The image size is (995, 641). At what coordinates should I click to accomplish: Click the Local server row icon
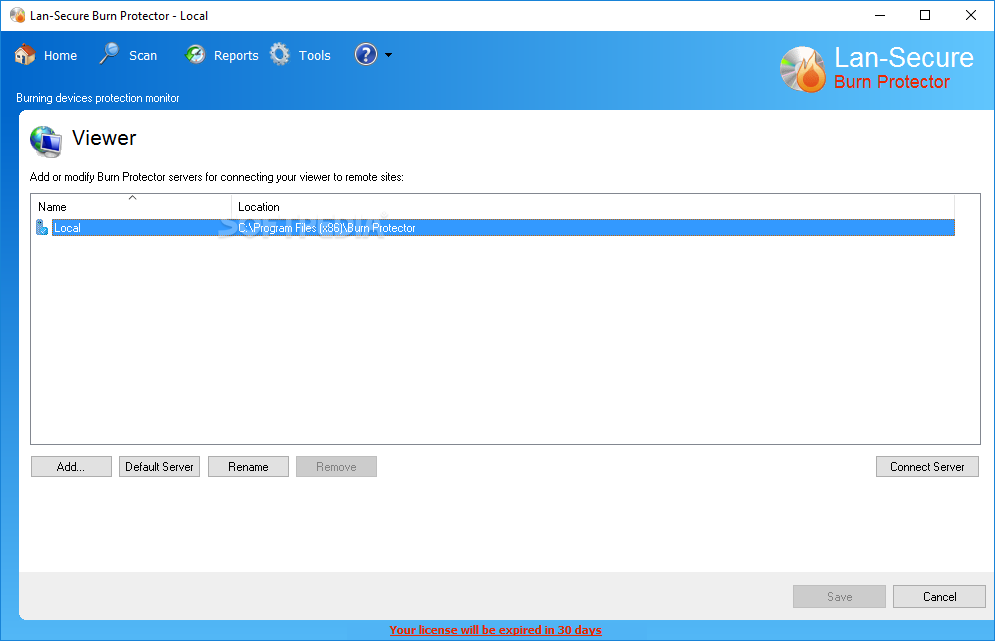click(42, 227)
